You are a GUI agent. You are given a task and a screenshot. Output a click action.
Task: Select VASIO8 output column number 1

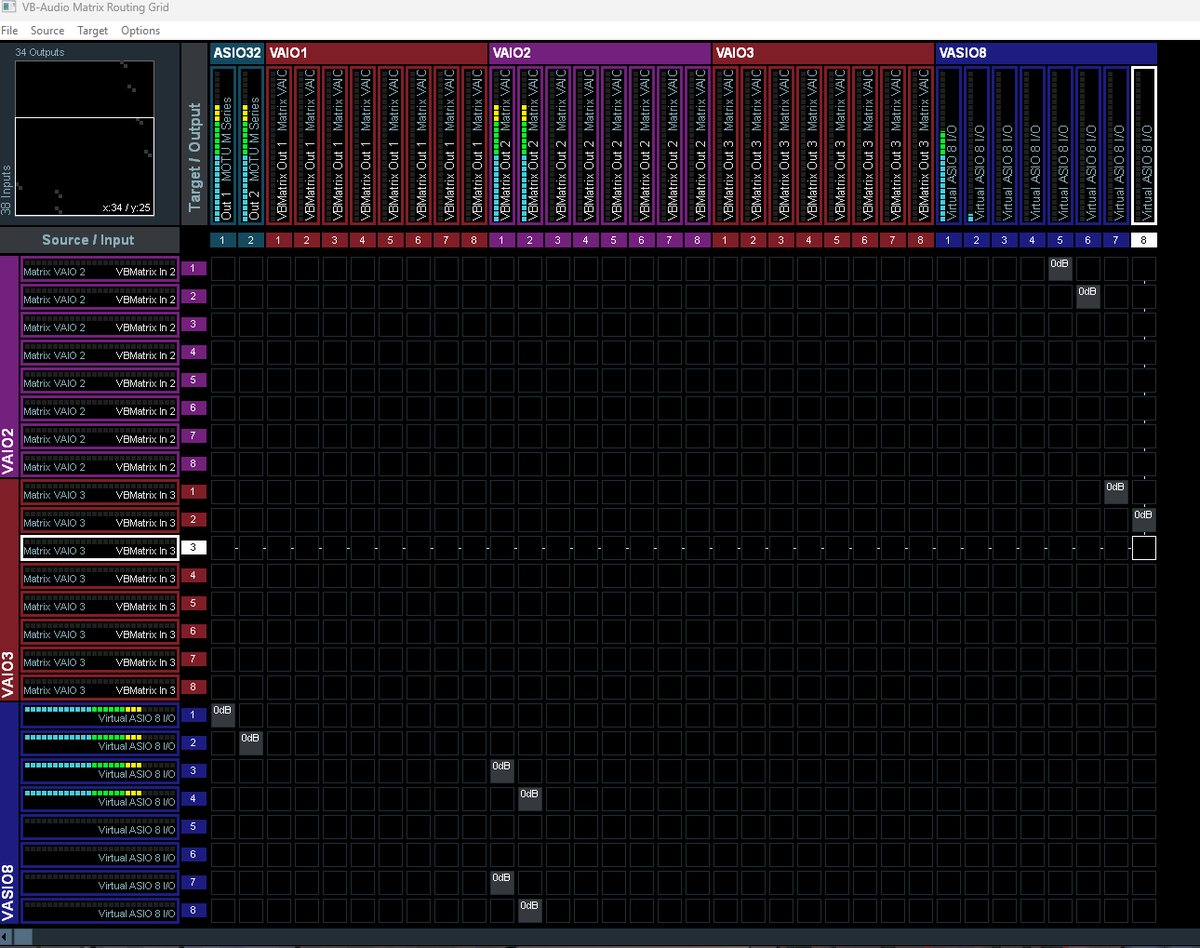click(x=949, y=240)
